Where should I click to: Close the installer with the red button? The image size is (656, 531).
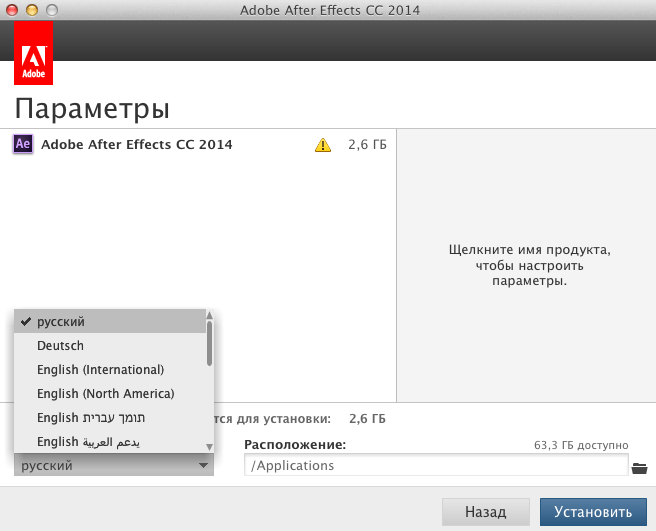point(12,10)
